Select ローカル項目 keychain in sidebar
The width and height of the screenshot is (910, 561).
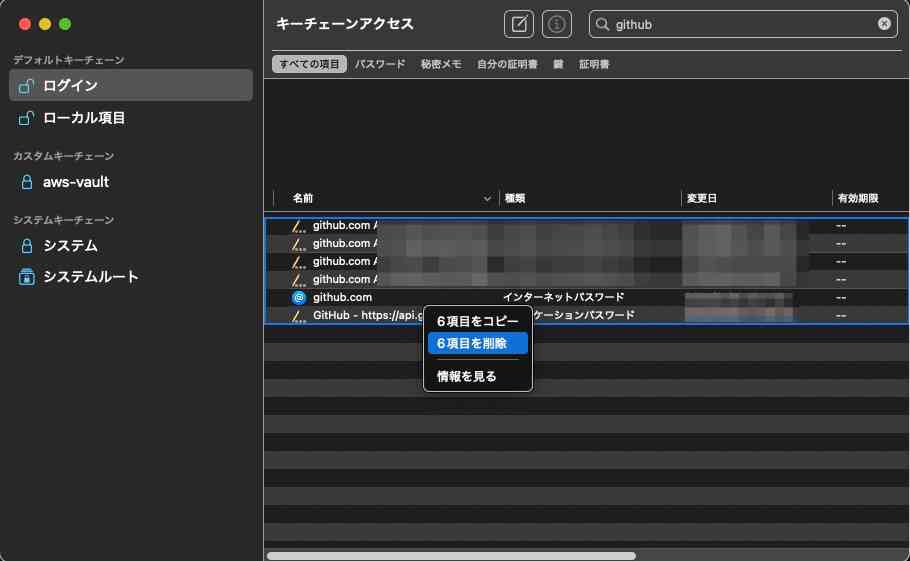pyautogui.click(x=84, y=118)
